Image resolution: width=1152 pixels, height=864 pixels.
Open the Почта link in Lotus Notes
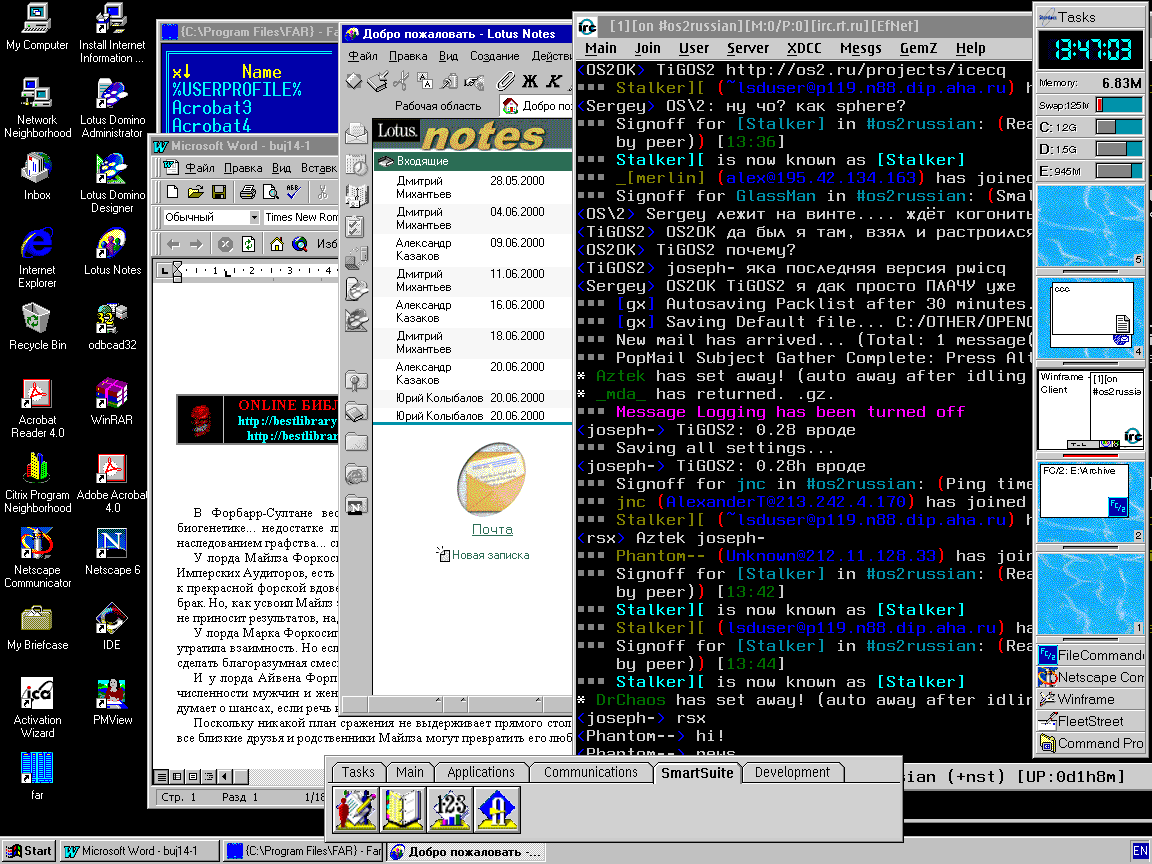click(x=492, y=529)
